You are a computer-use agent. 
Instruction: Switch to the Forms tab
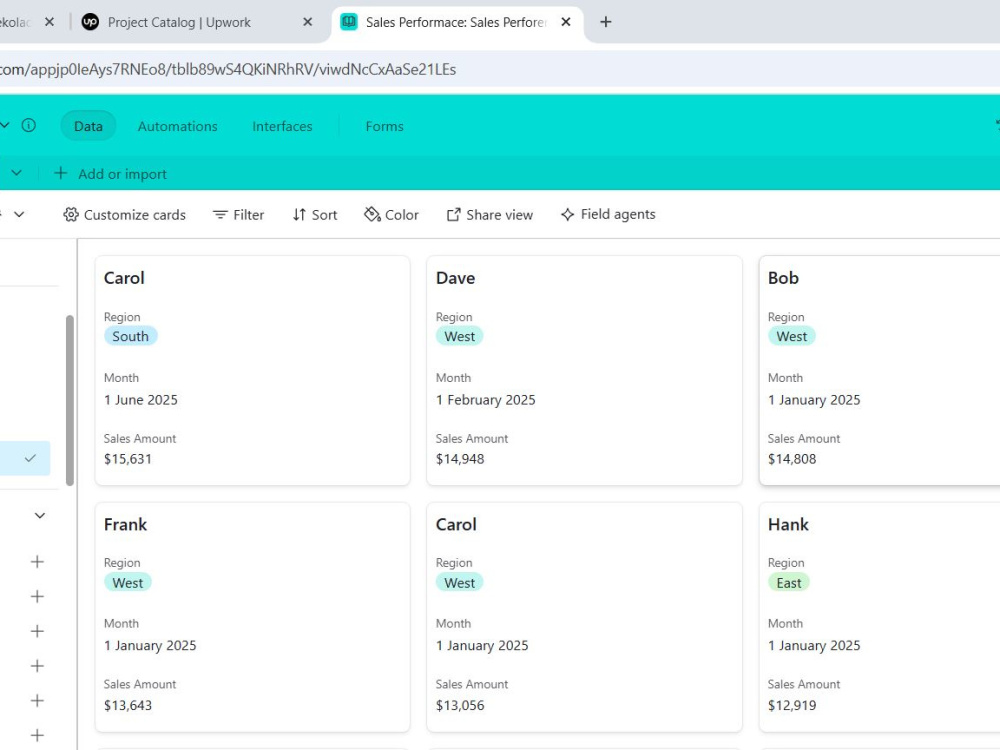click(385, 126)
